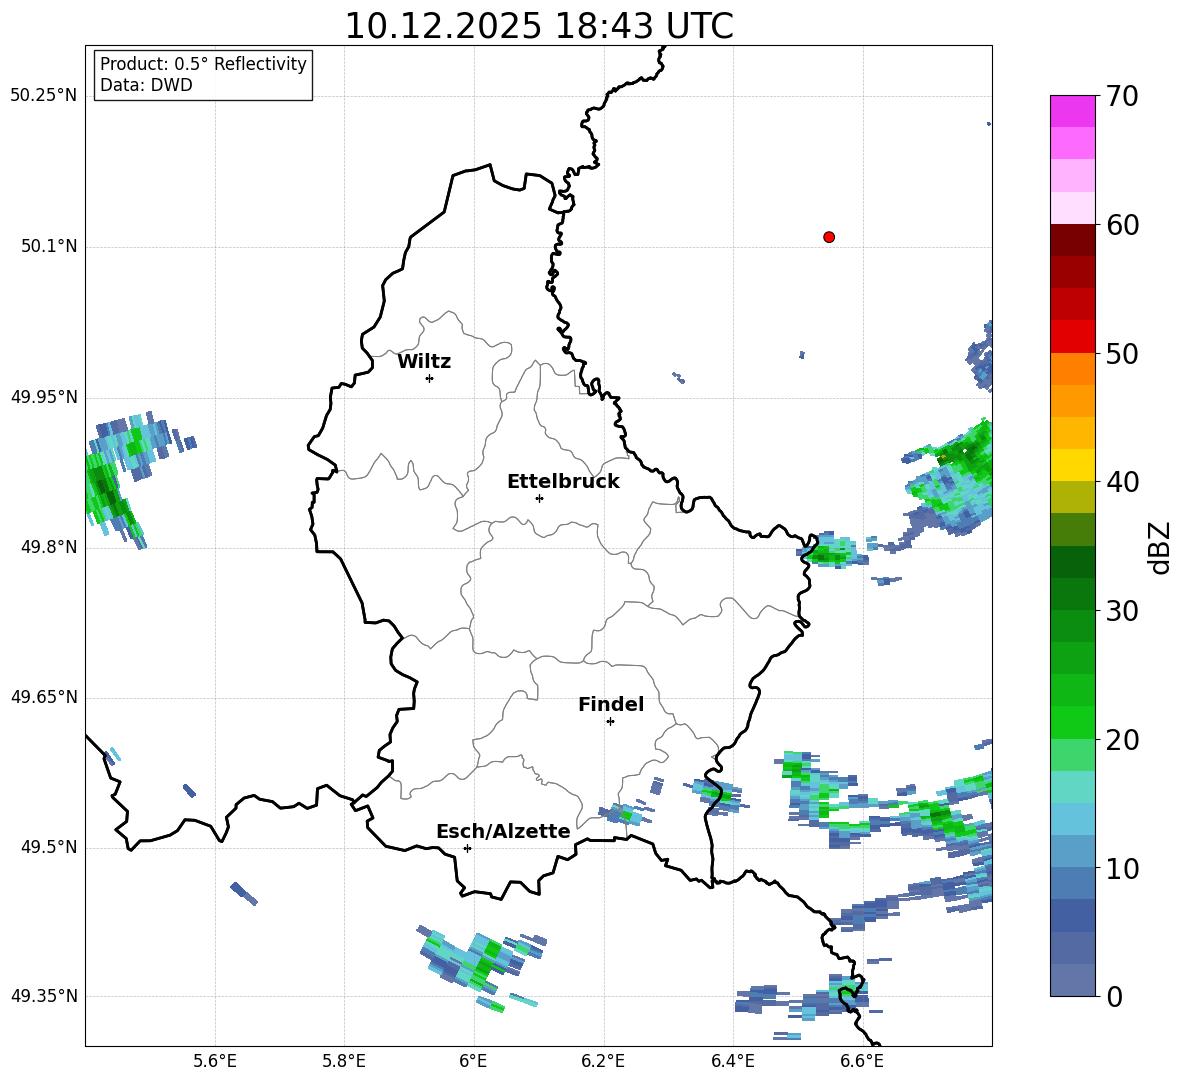Click the 6.6°E longitude label
The width and height of the screenshot is (1184, 1081).
coord(862,1062)
